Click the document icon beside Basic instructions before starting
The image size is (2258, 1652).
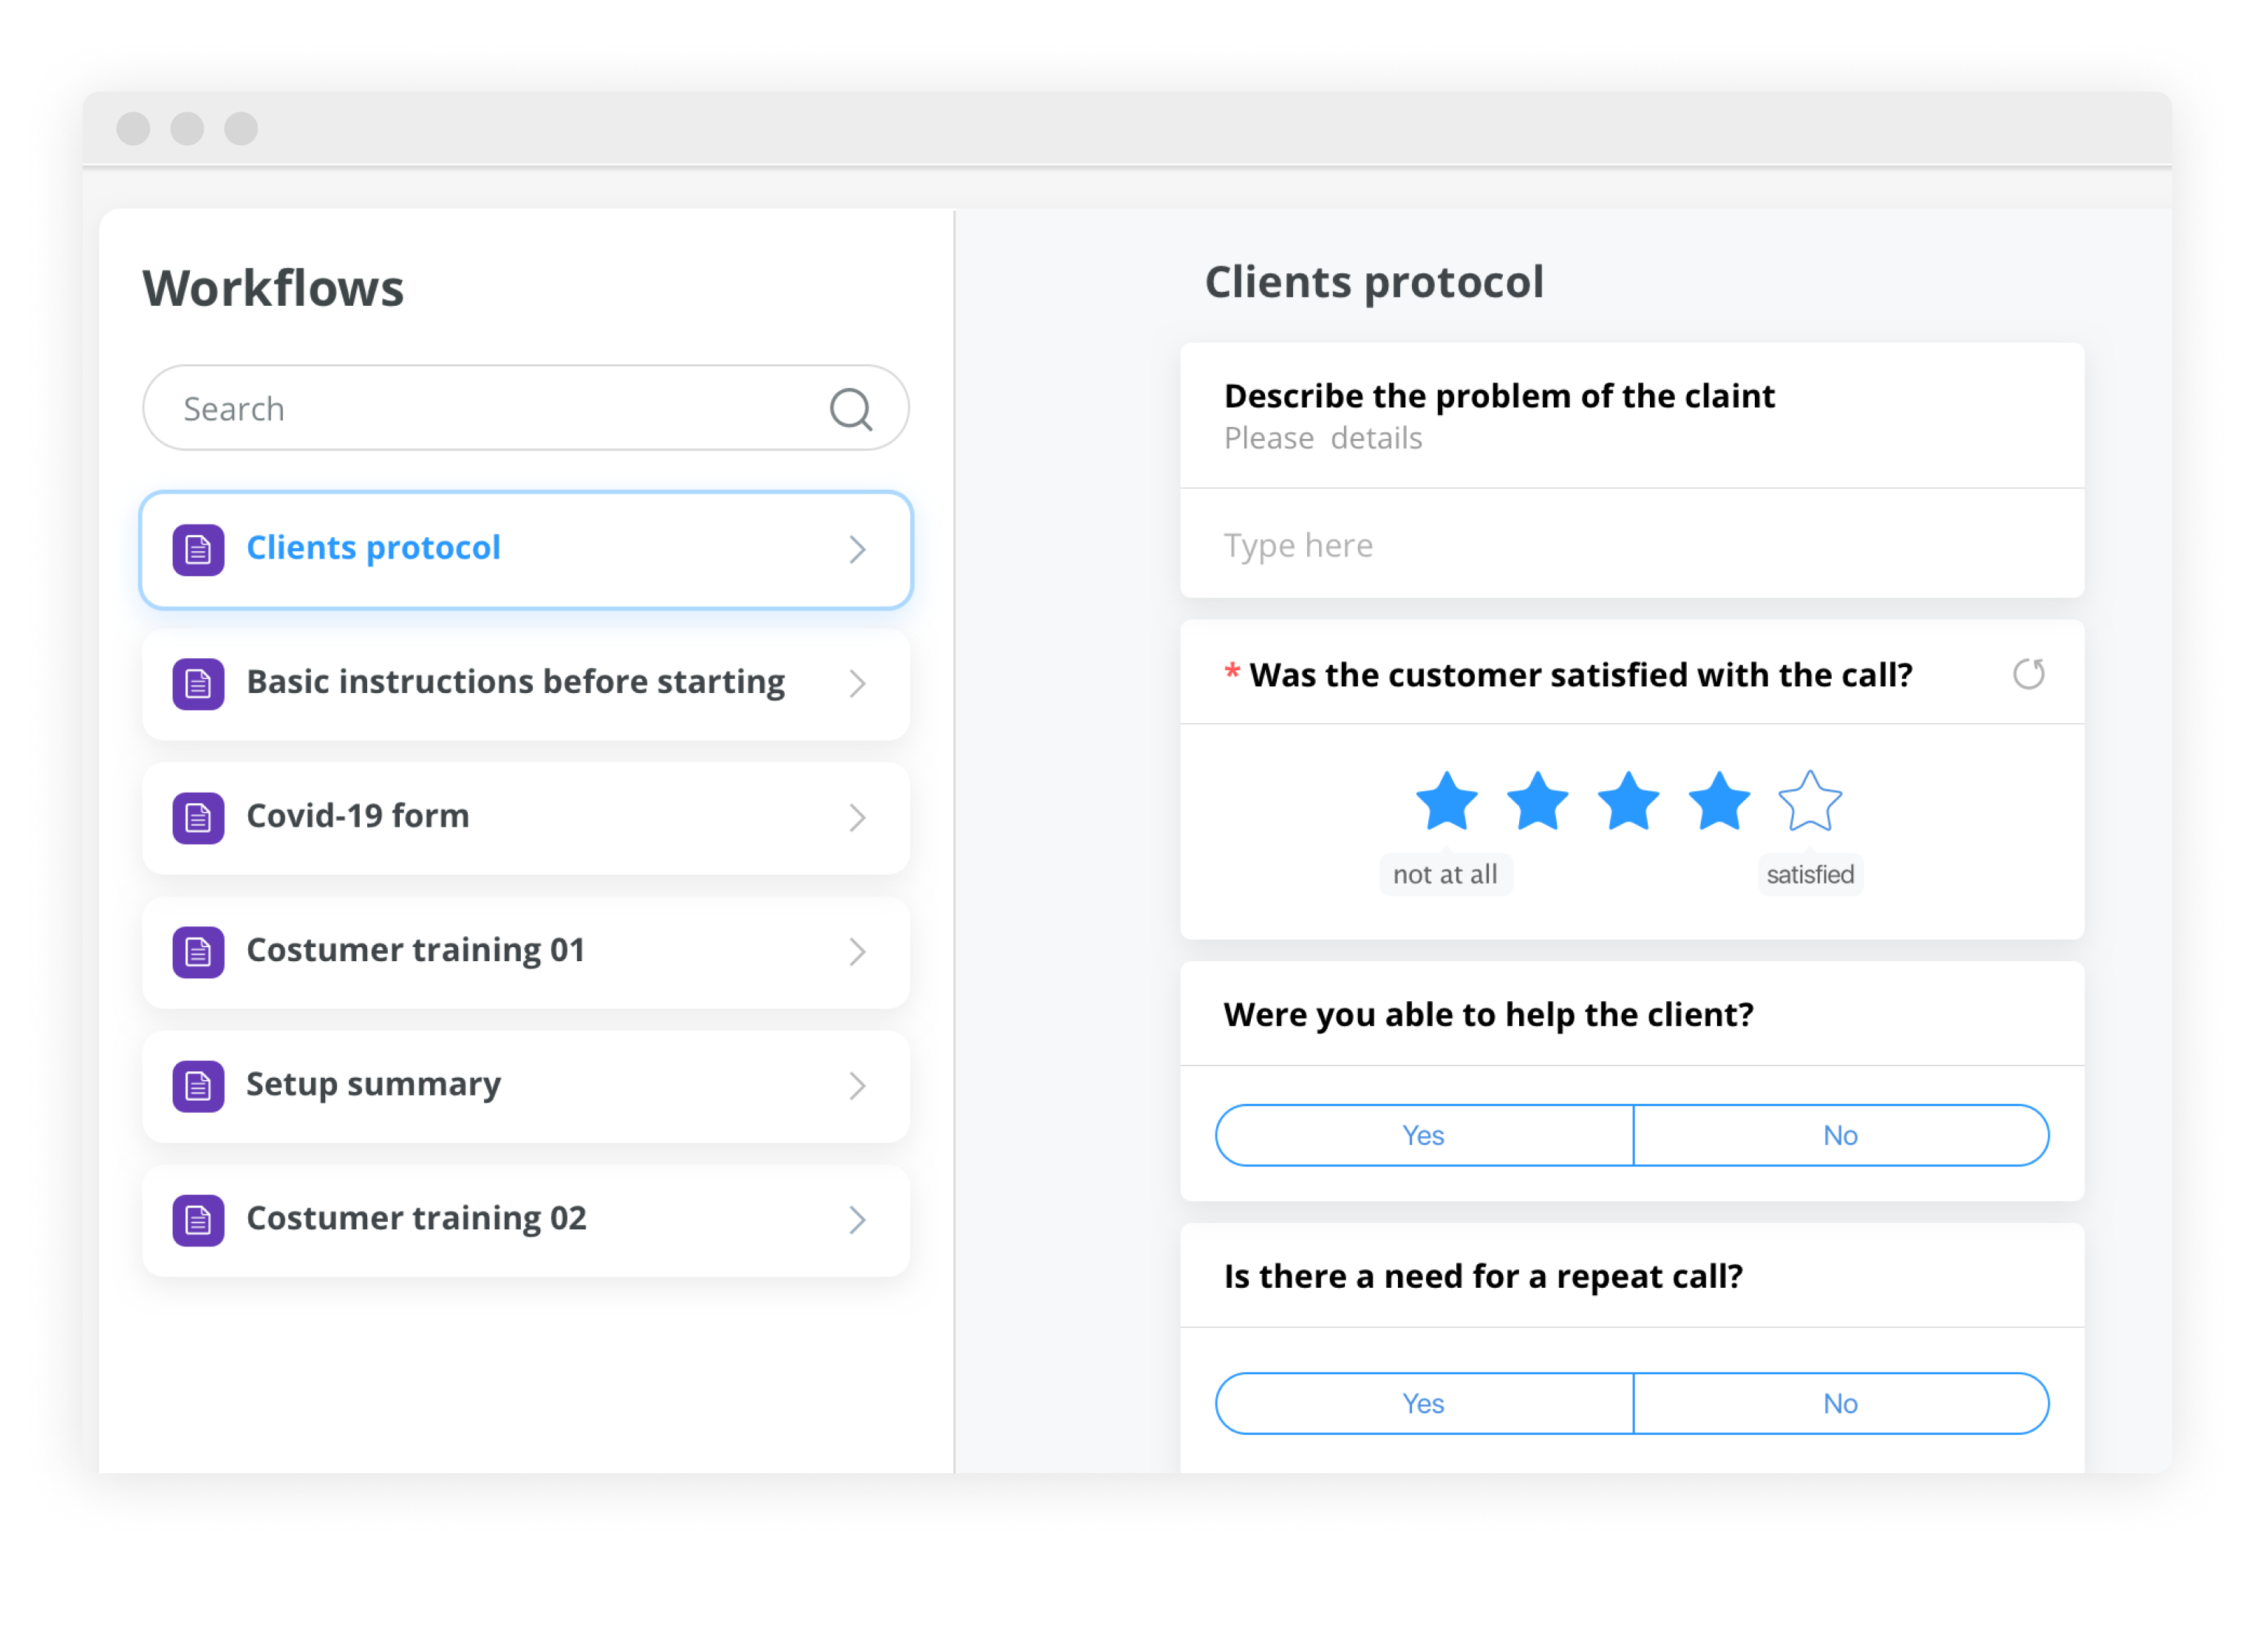(x=198, y=684)
